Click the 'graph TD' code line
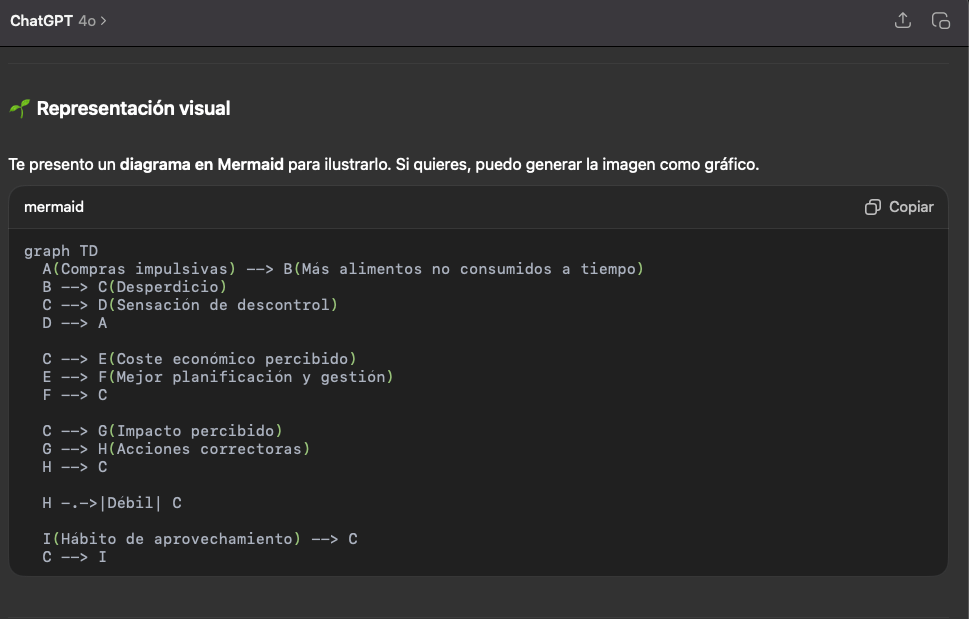969x619 pixels. coord(61,251)
